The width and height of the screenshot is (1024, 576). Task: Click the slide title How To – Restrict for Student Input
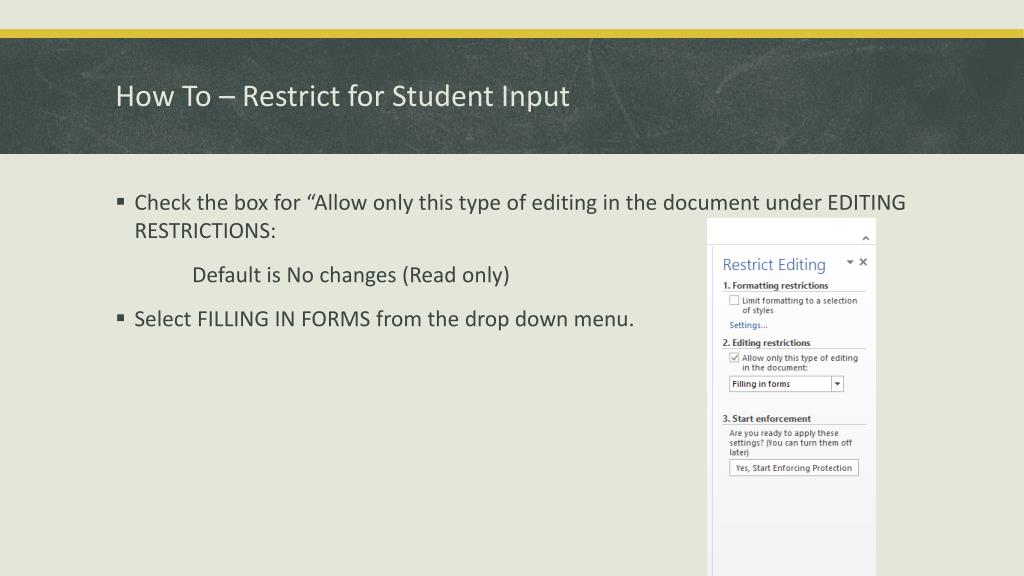pyautogui.click(x=342, y=96)
